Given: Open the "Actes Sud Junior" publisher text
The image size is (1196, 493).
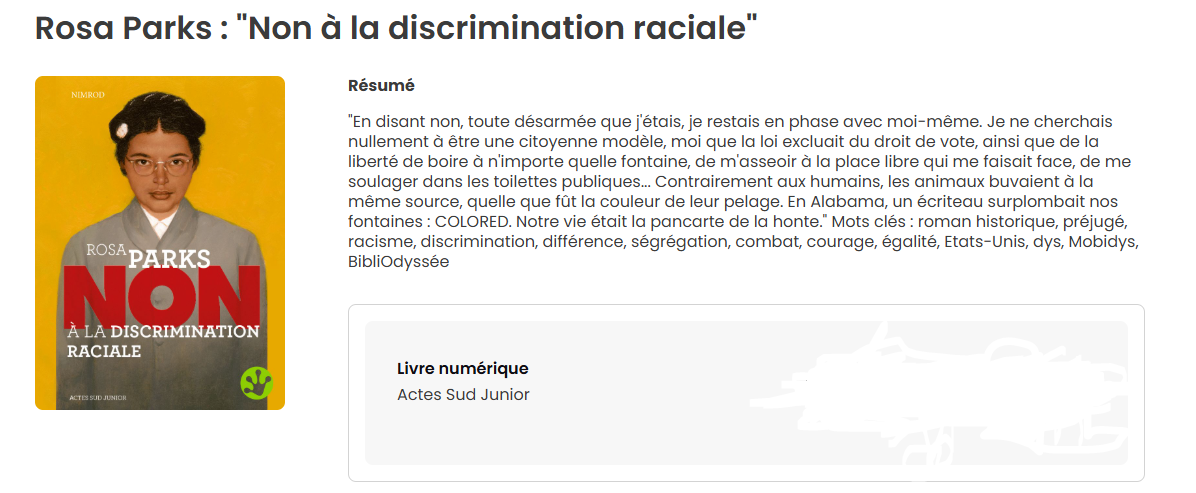Looking at the screenshot, I should click(463, 394).
